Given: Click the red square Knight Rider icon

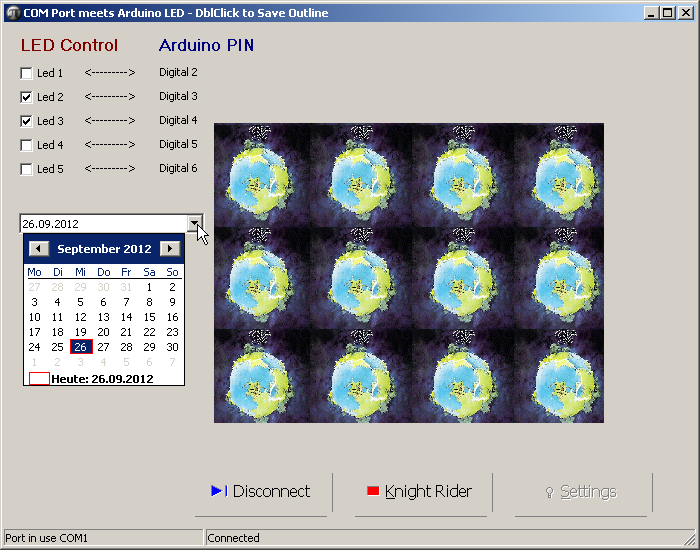Looking at the screenshot, I should [x=373, y=491].
